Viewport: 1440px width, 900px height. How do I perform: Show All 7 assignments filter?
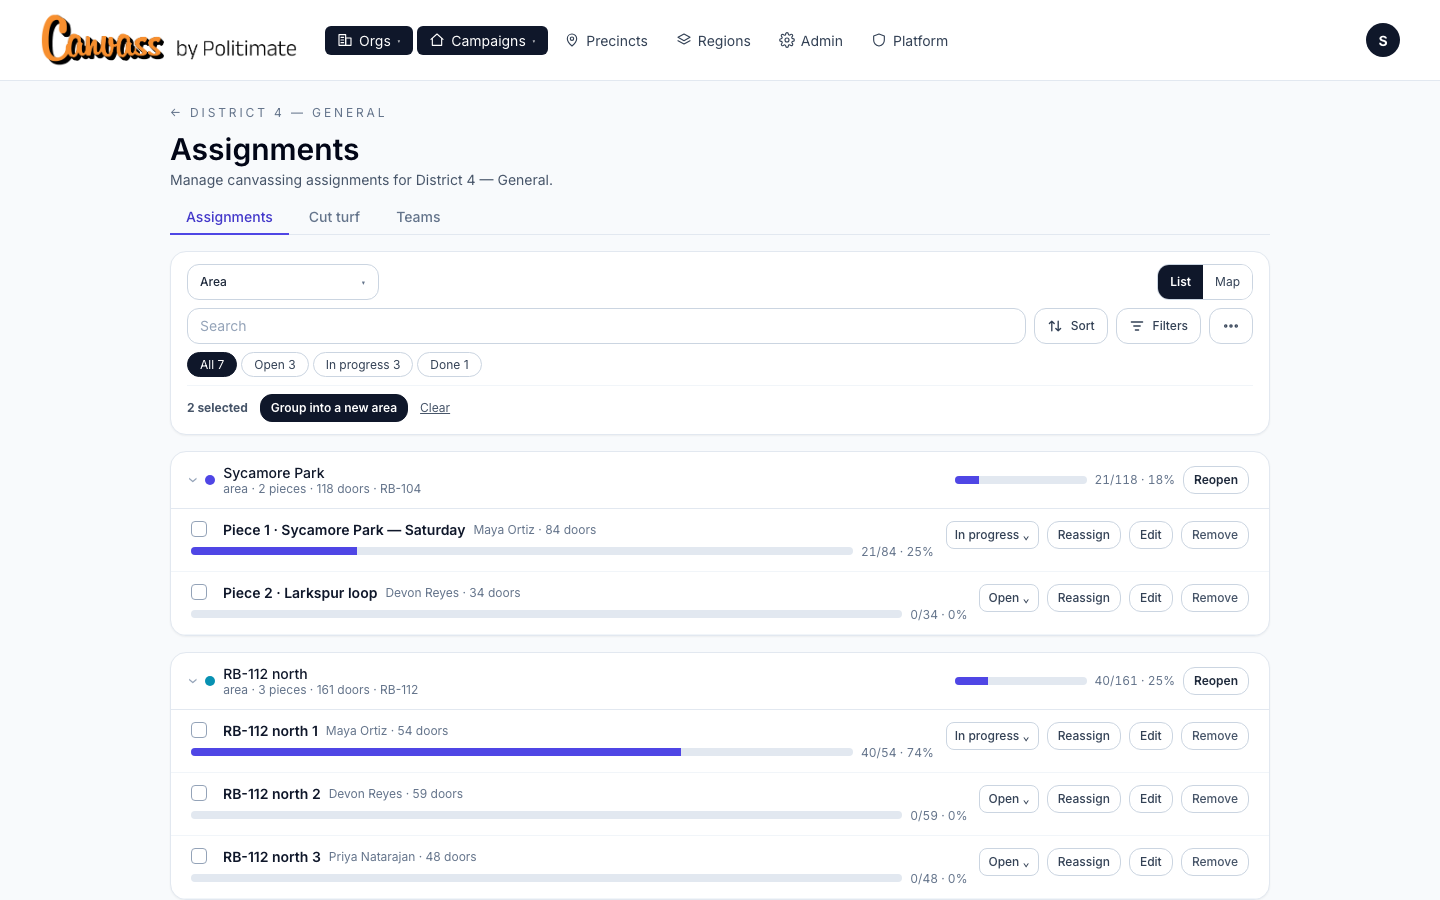coord(212,365)
